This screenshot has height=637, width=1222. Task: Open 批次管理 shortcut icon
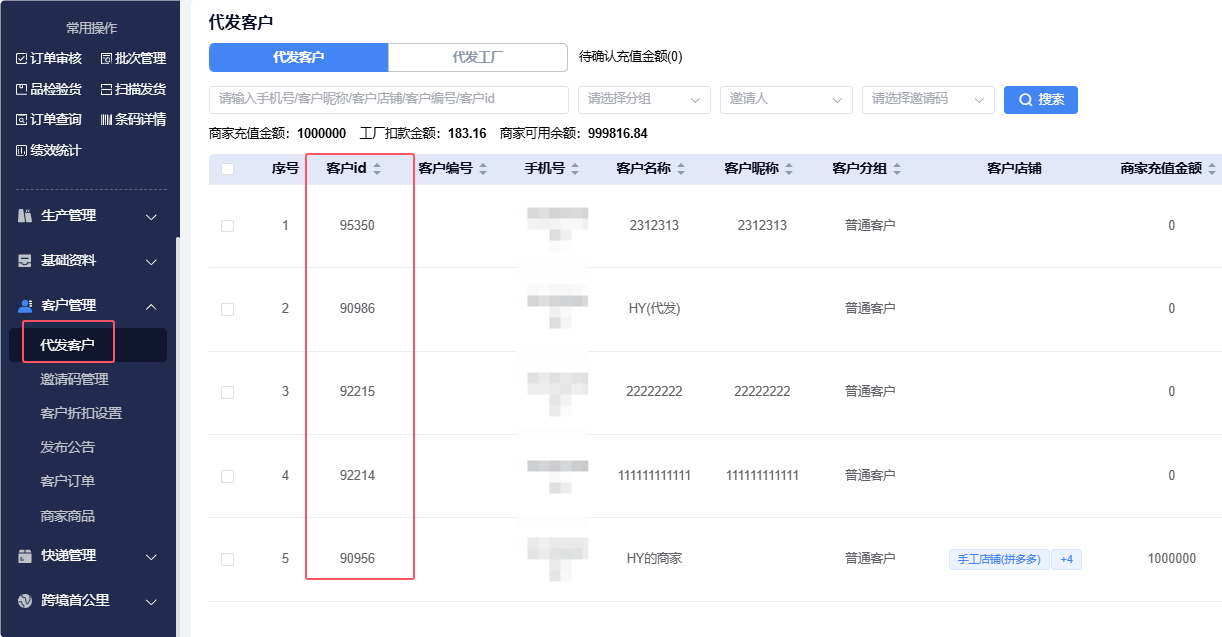pyautogui.click(x=106, y=59)
